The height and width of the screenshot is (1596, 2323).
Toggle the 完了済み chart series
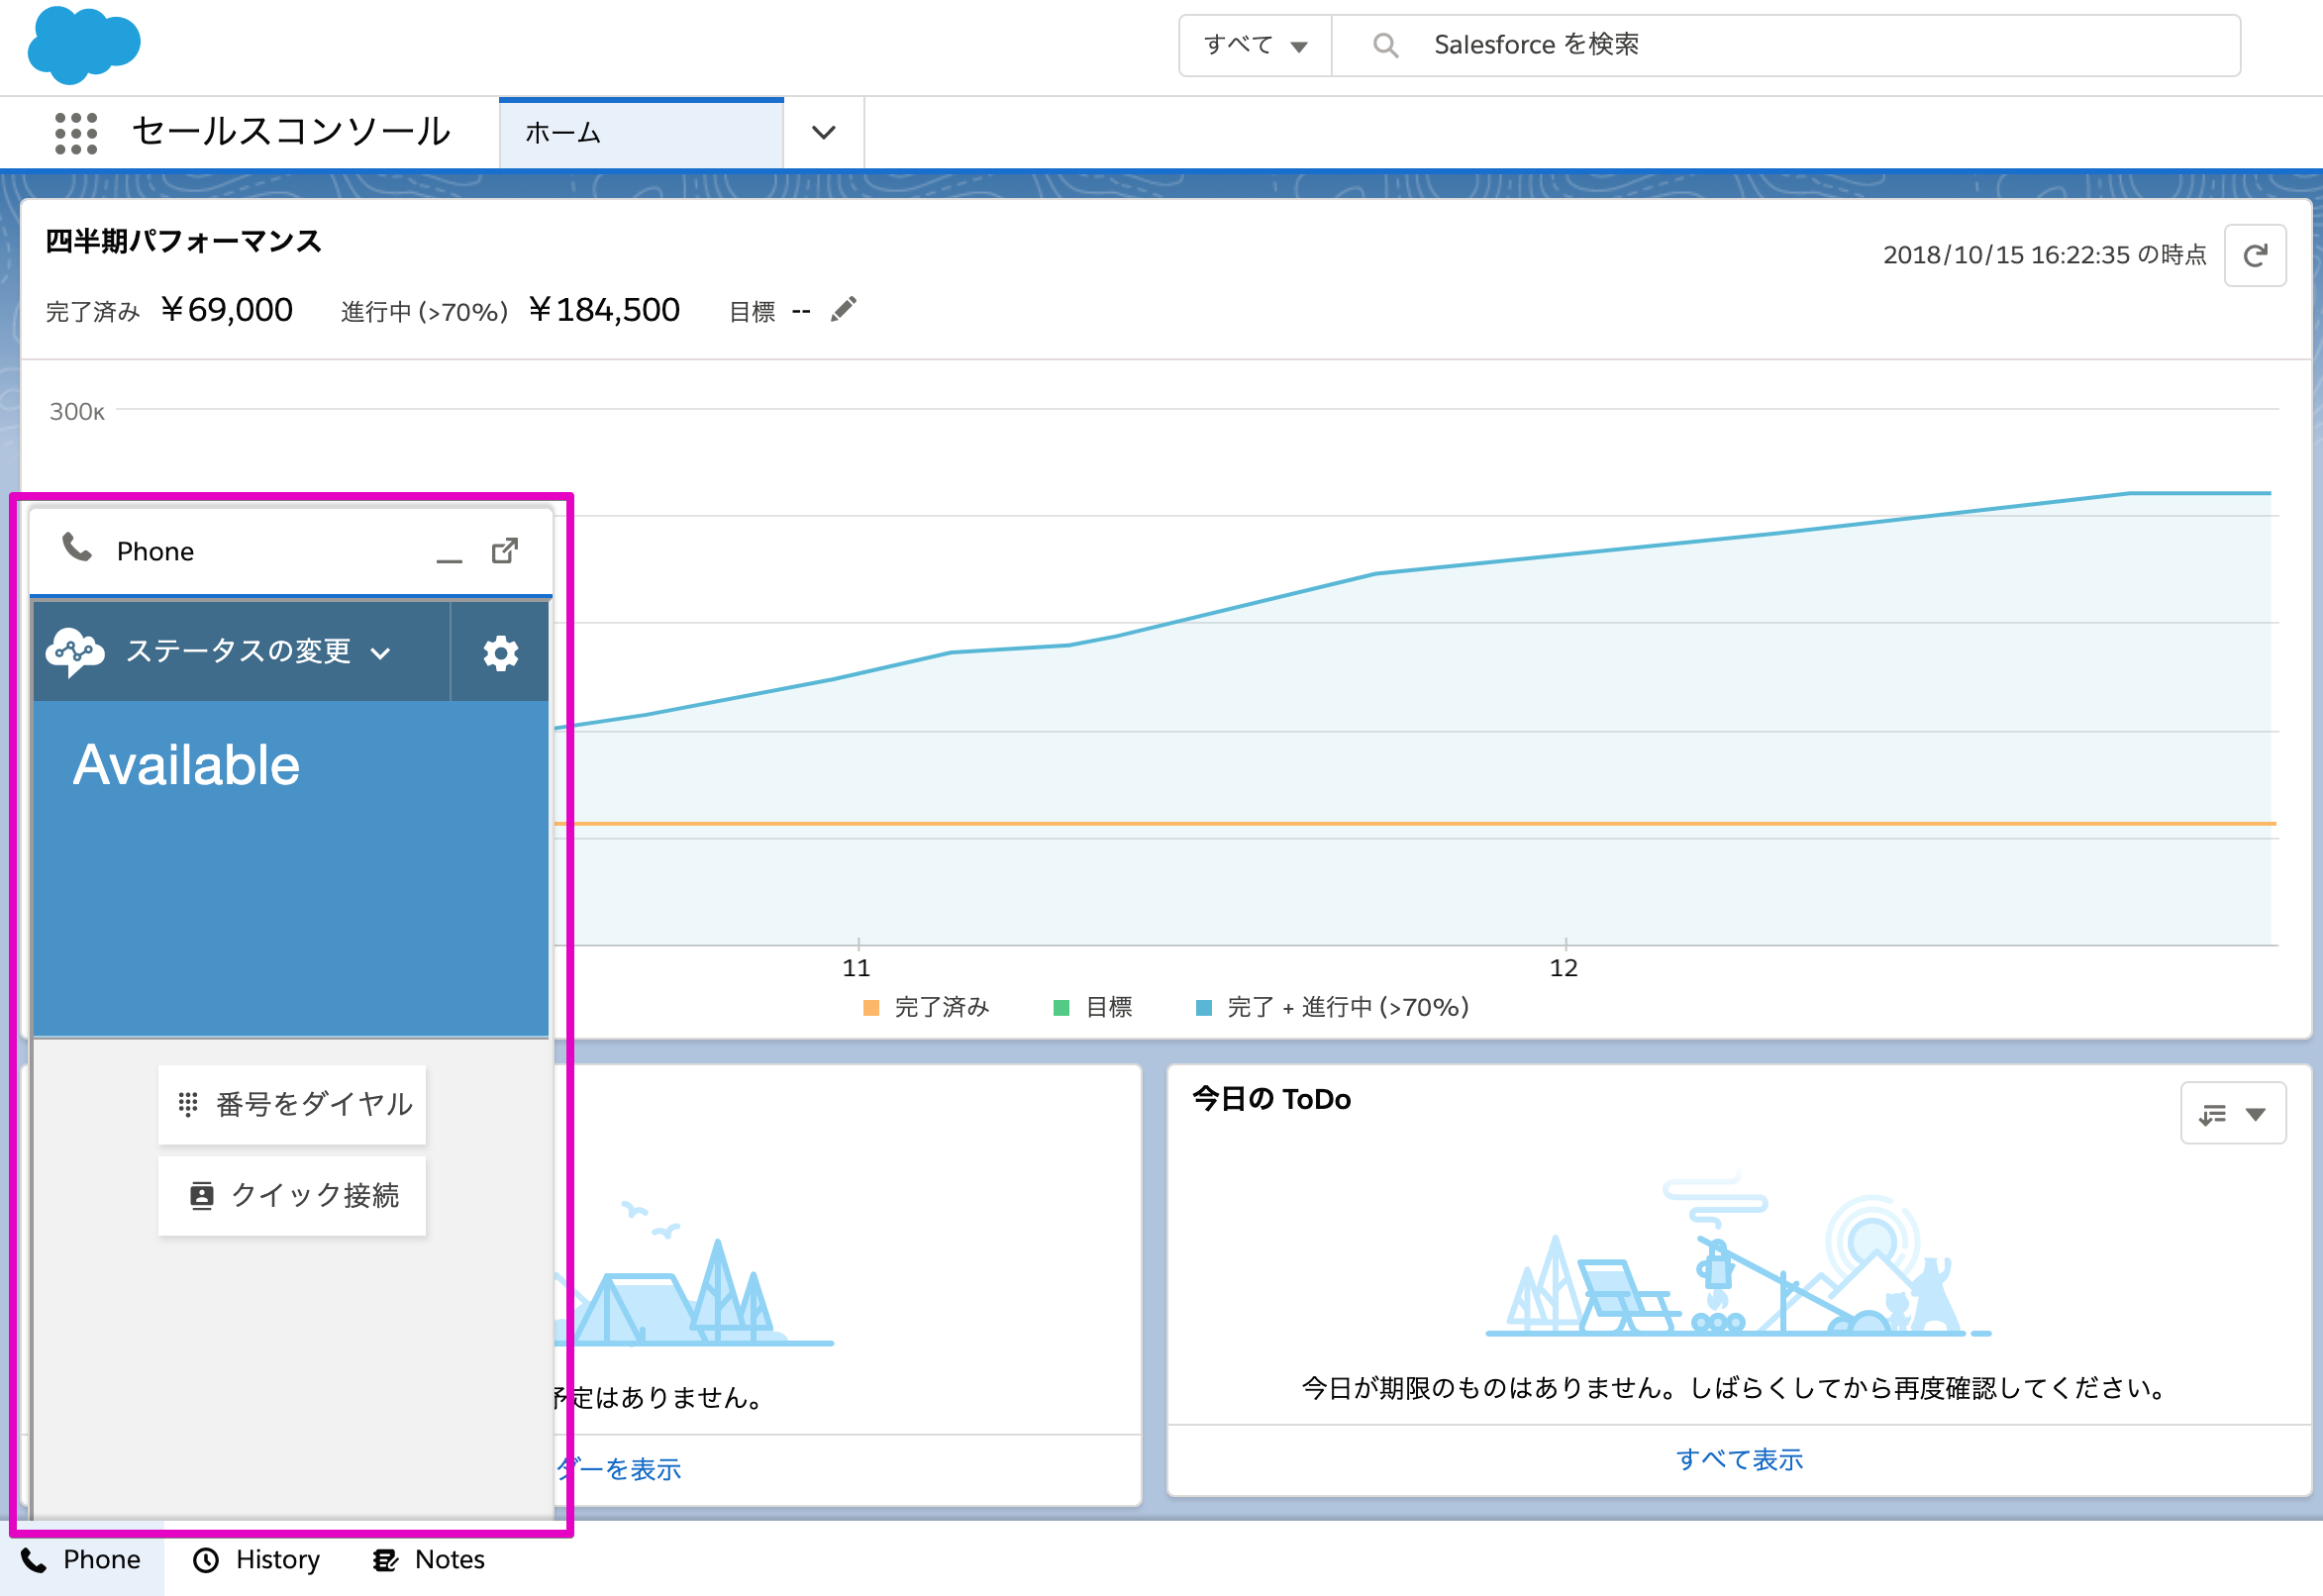click(872, 1007)
